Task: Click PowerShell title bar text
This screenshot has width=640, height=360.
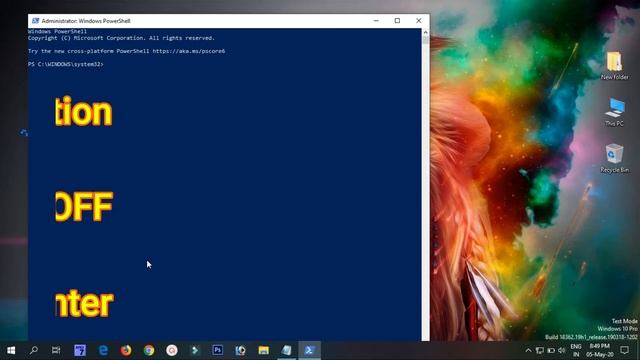Action: click(86, 21)
